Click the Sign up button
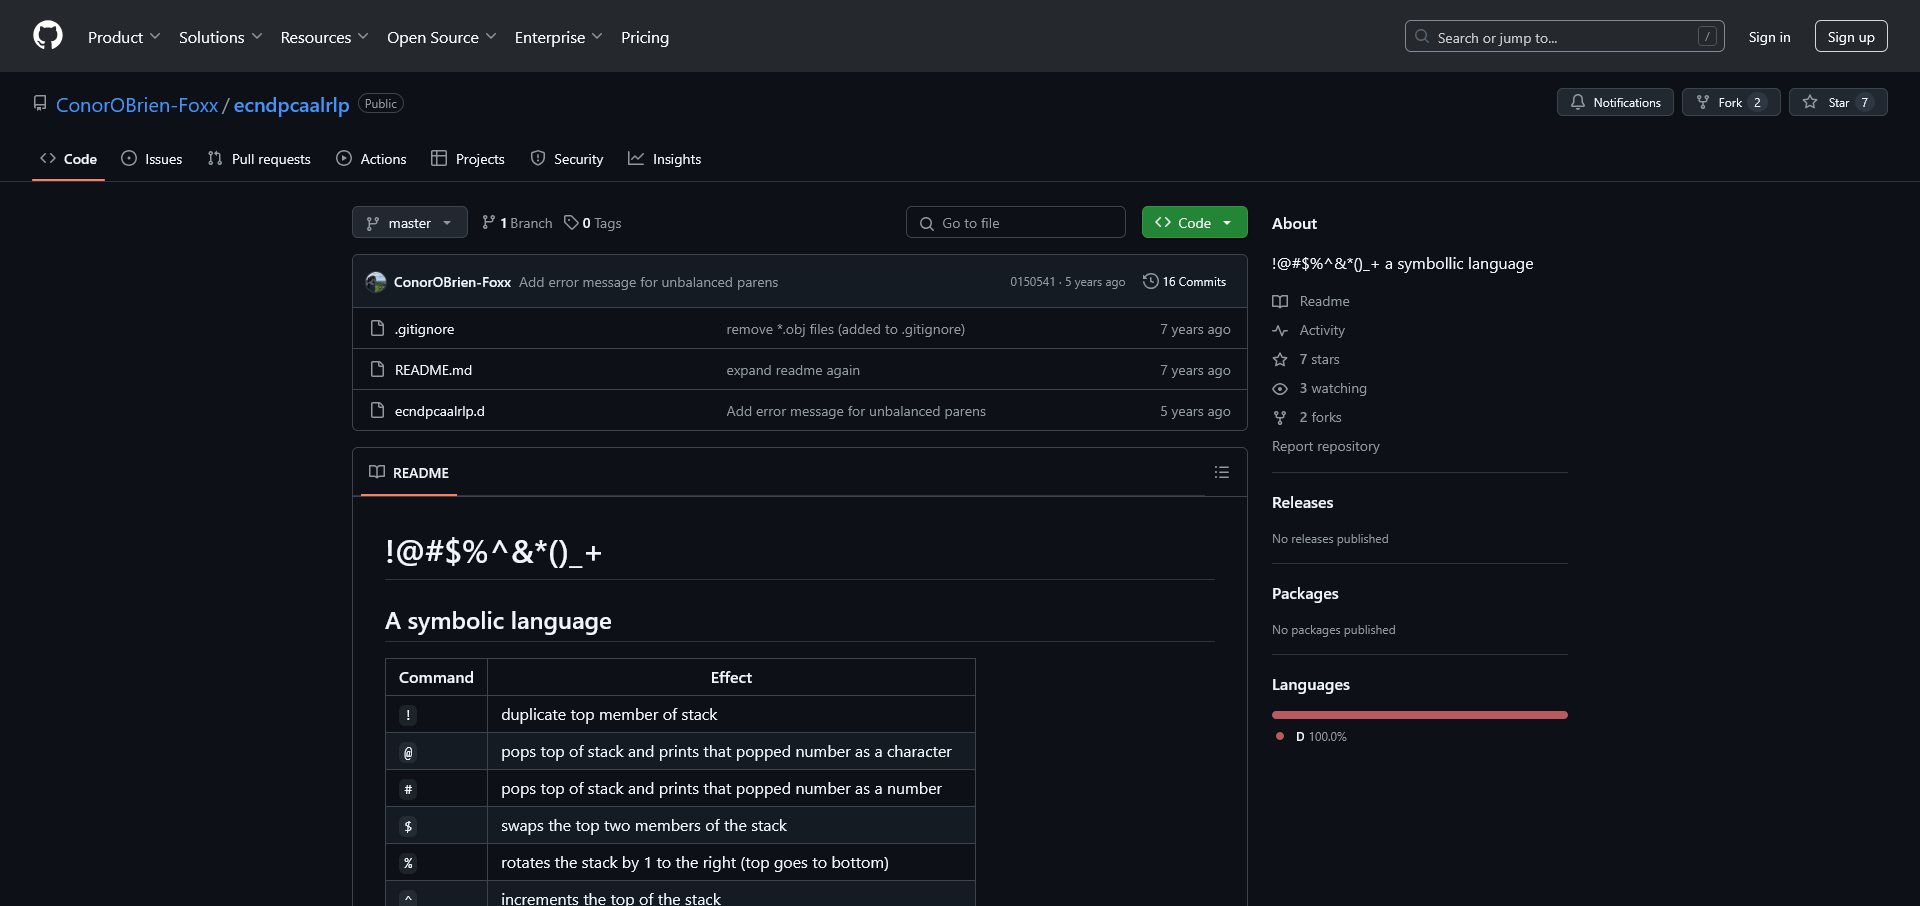 (1851, 36)
